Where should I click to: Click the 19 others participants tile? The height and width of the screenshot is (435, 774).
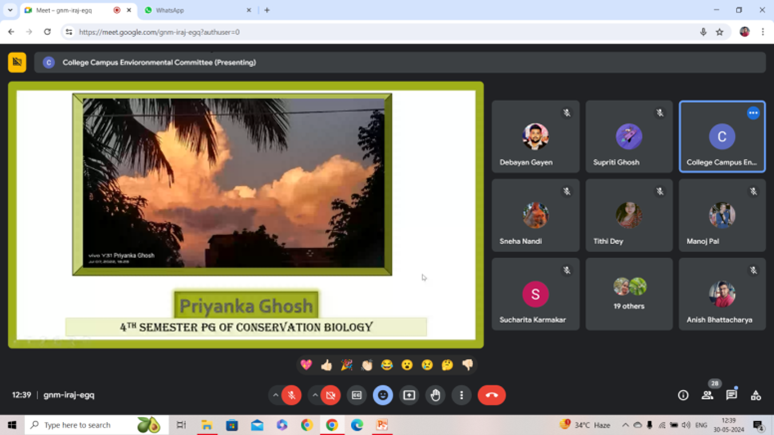coord(629,294)
